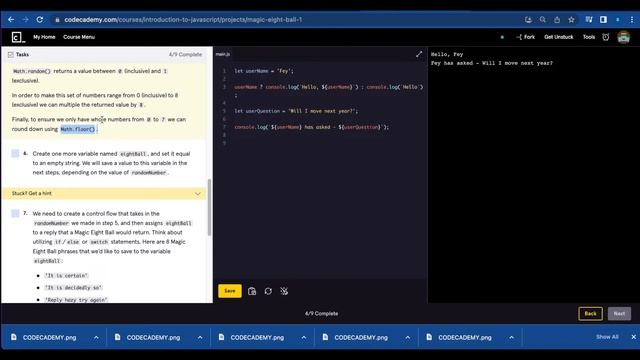Screen dimensions: 640x360
Task: Open the user profile avatar
Action: 623,37
